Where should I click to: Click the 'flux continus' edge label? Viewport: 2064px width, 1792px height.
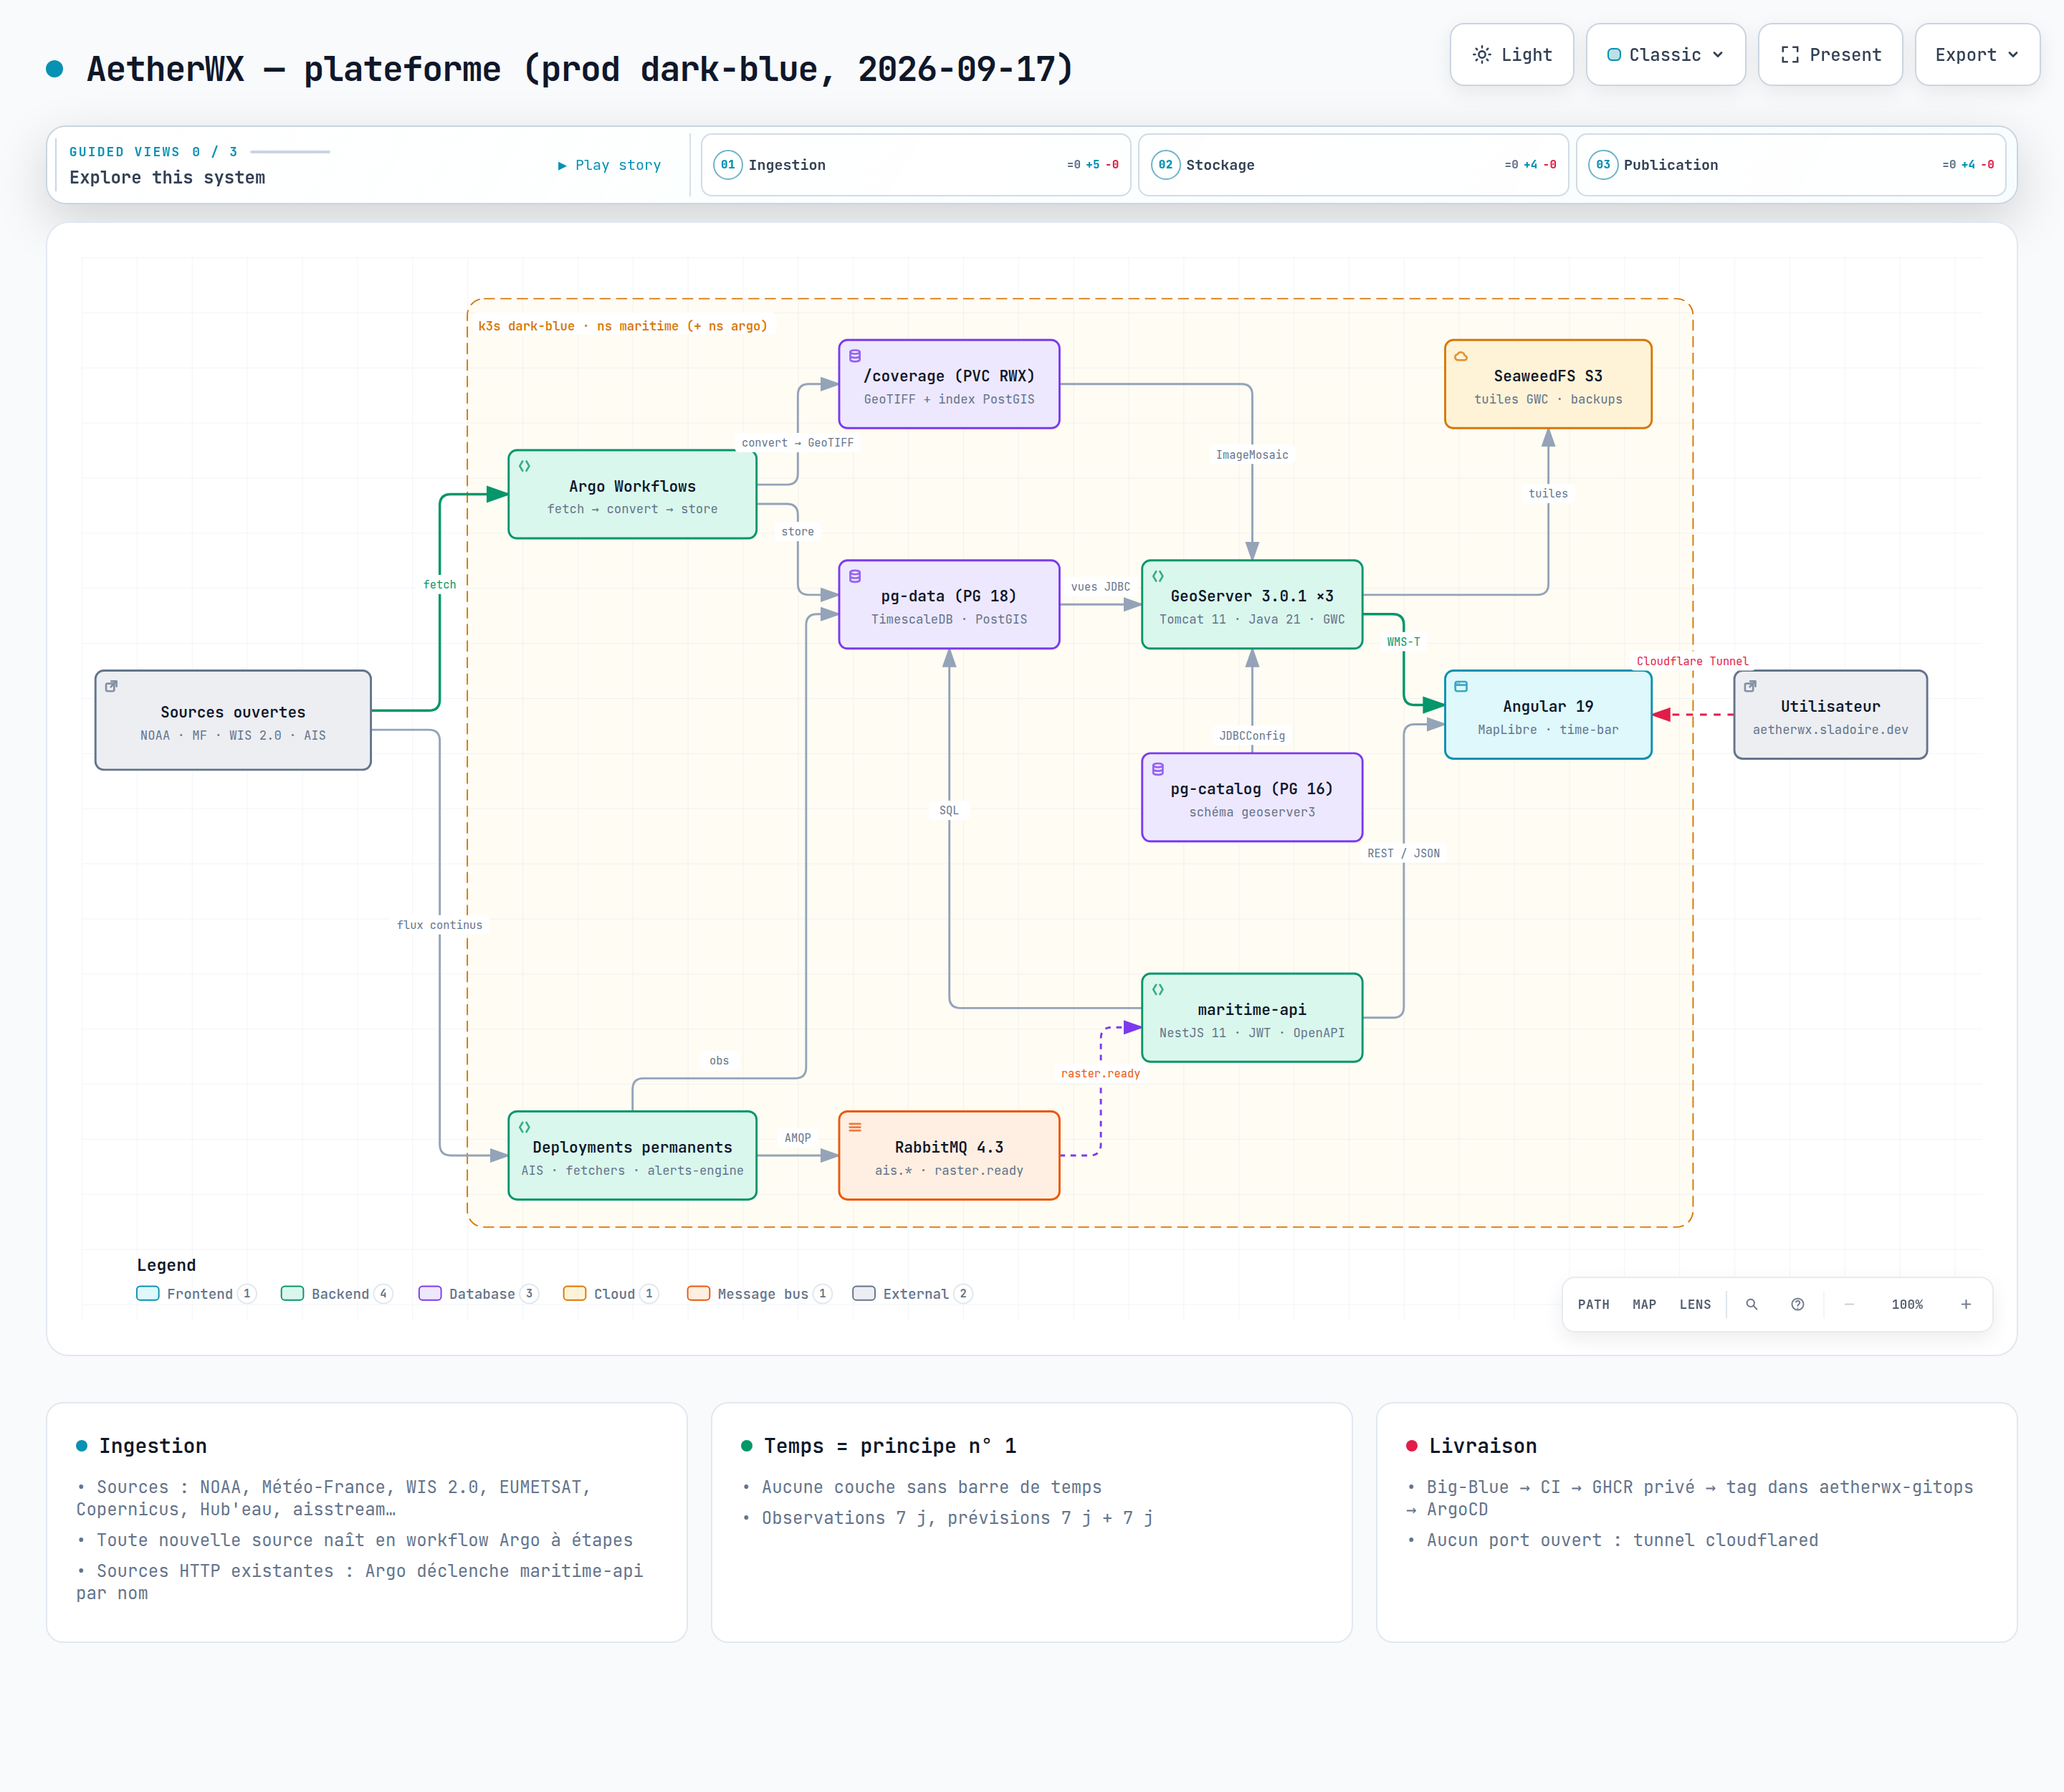(439, 925)
